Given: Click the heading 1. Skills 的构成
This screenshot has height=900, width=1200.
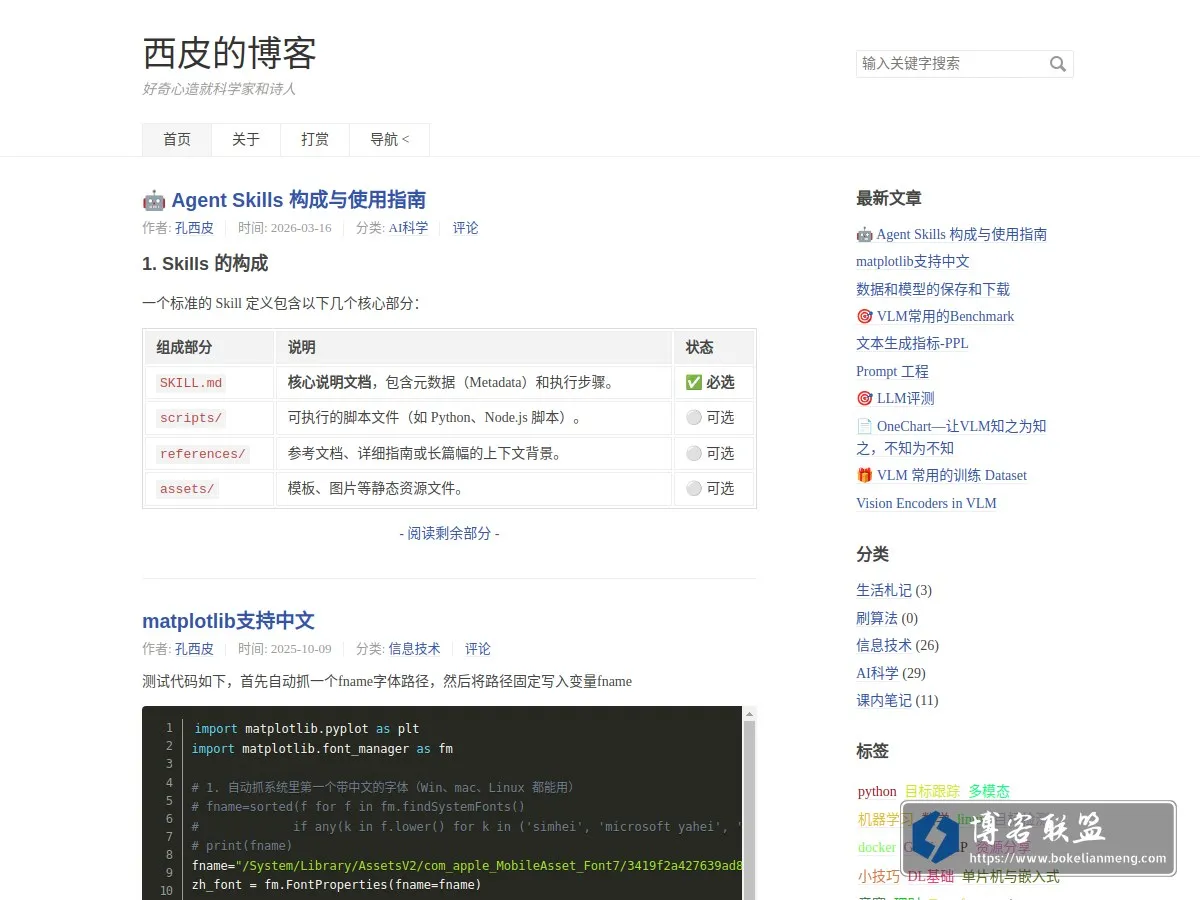Looking at the screenshot, I should click(x=205, y=264).
